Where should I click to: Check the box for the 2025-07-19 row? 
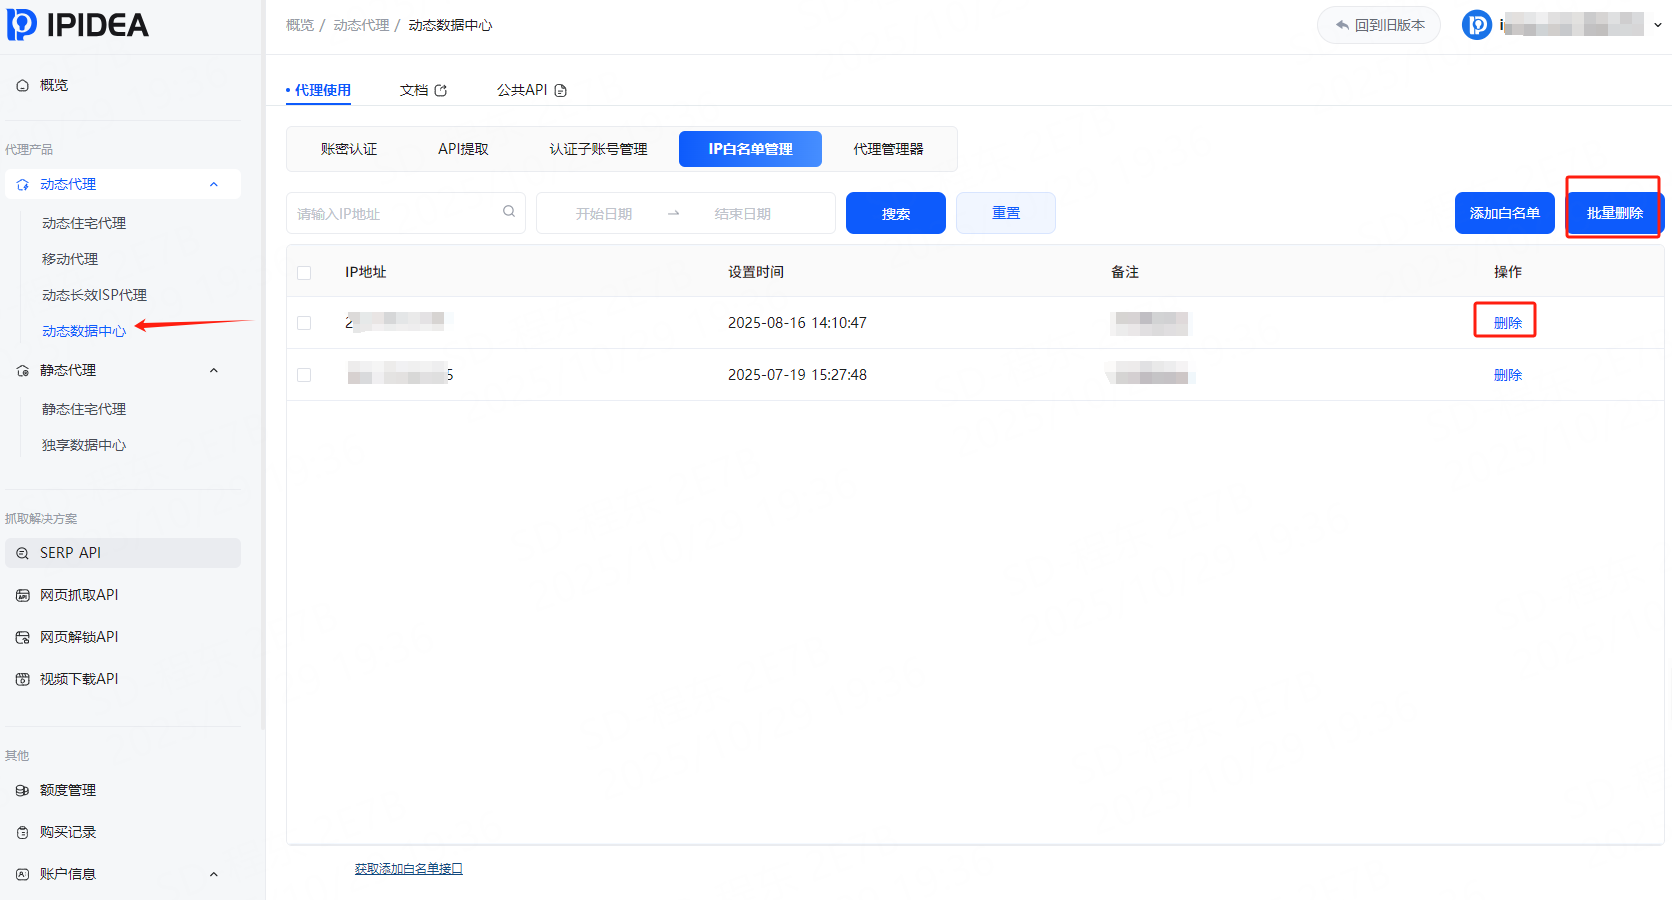click(304, 375)
